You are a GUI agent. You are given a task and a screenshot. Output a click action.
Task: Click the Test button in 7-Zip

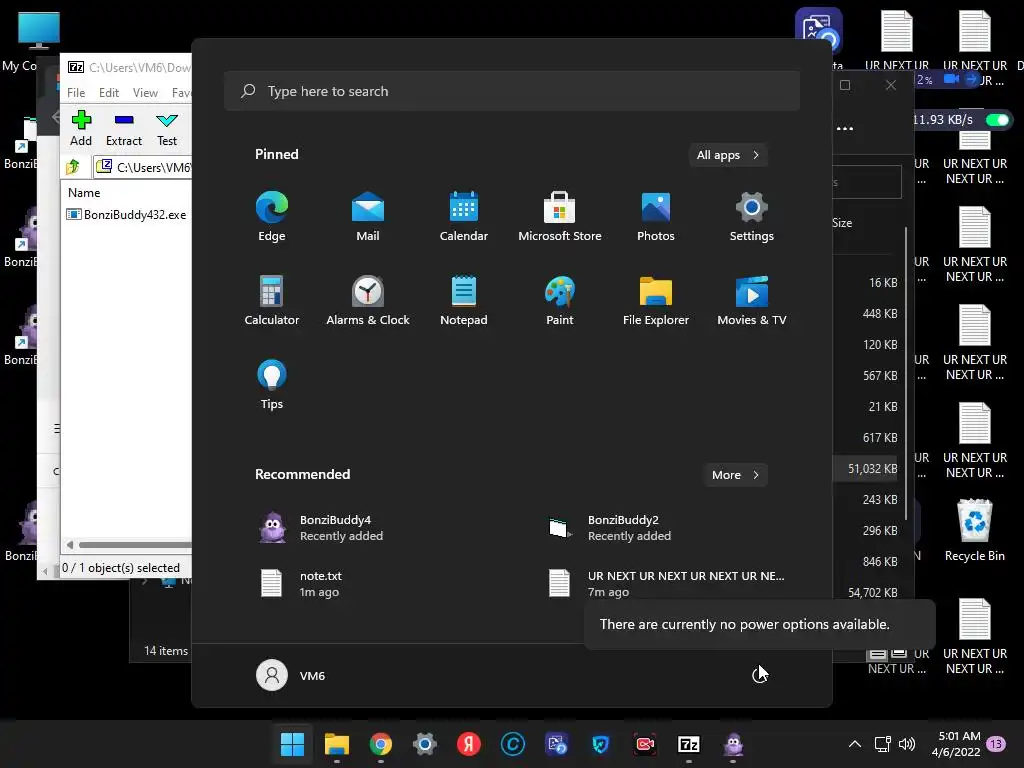167,129
